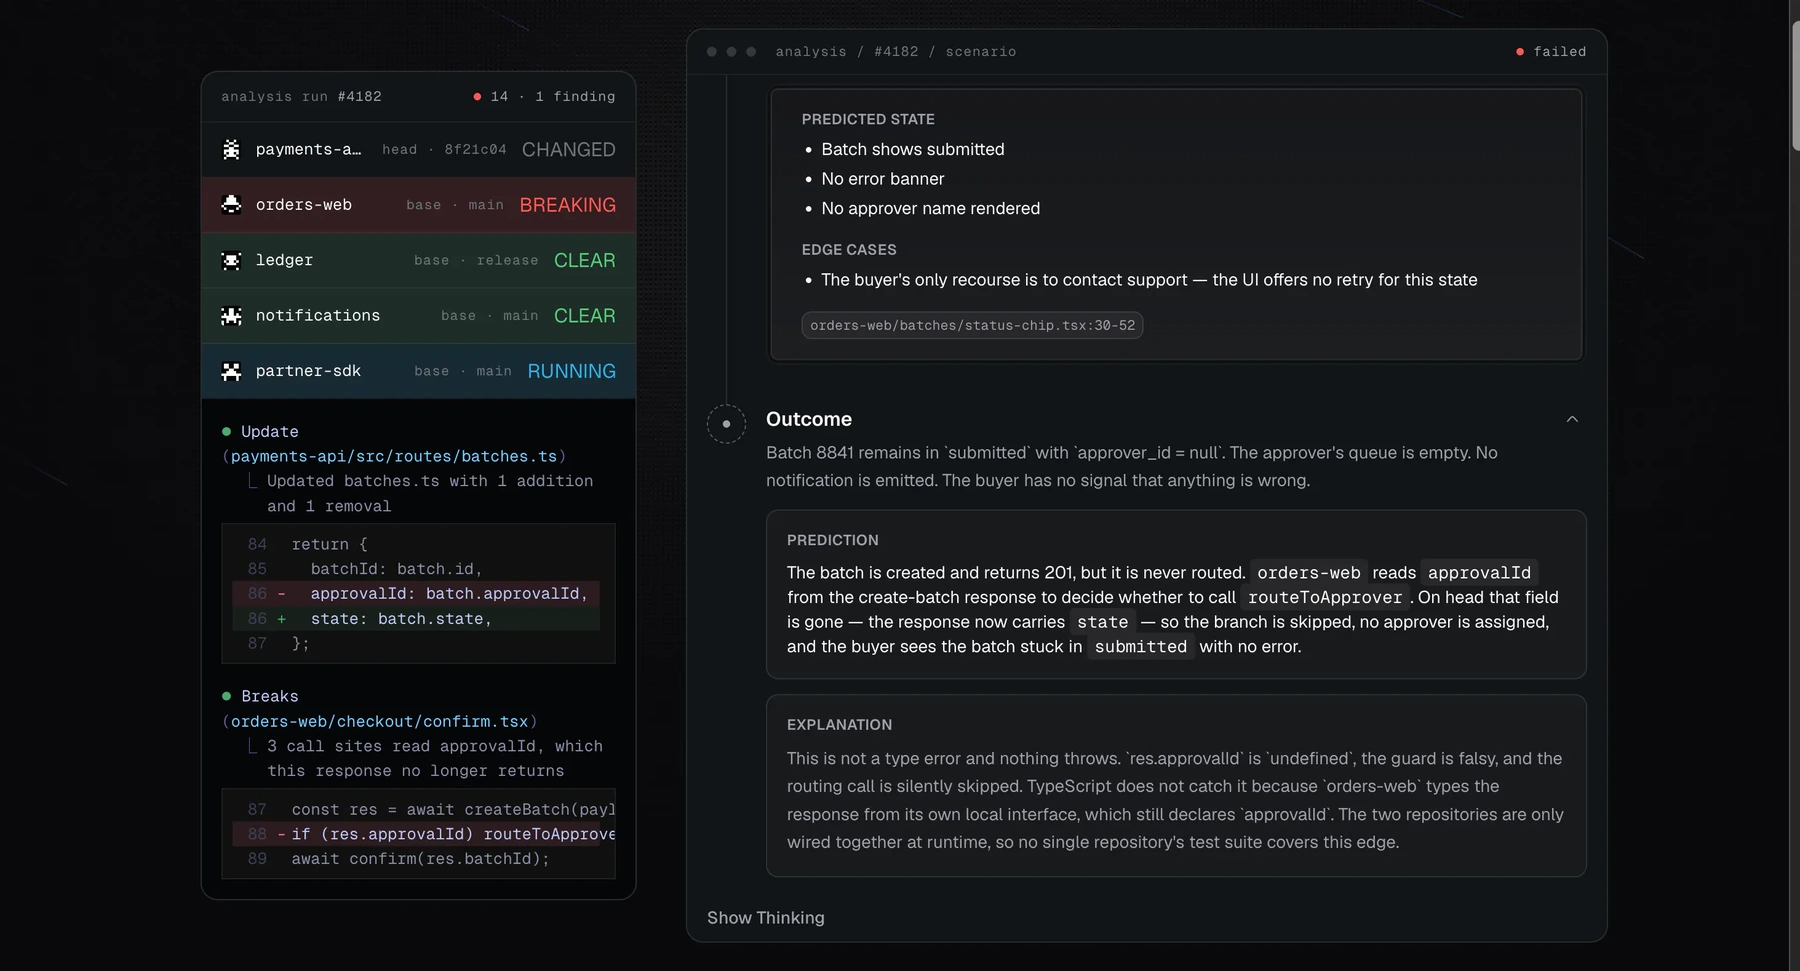
Task: Click the payments-api pixel sprite icon
Action: click(231, 149)
